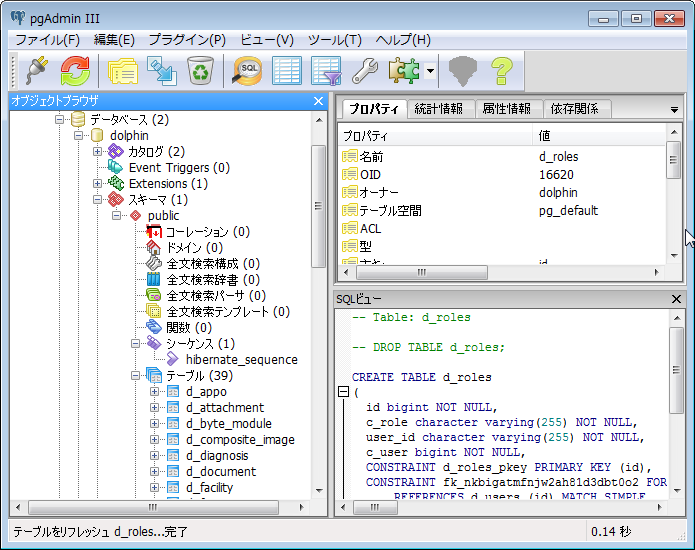Expand the d_appo table
695x550 pixels.
click(154, 392)
